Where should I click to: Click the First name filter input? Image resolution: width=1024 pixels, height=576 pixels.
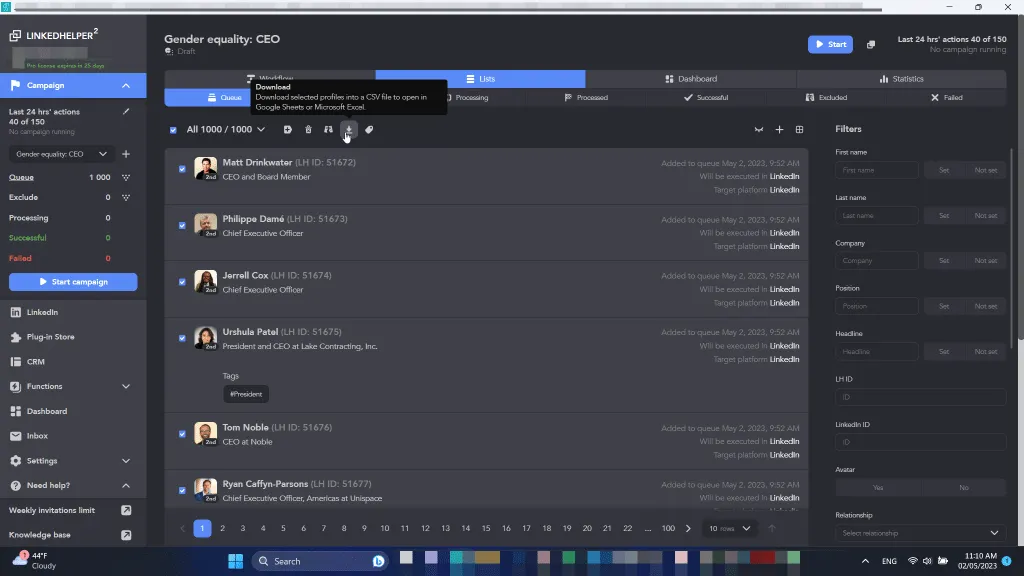[877, 170]
